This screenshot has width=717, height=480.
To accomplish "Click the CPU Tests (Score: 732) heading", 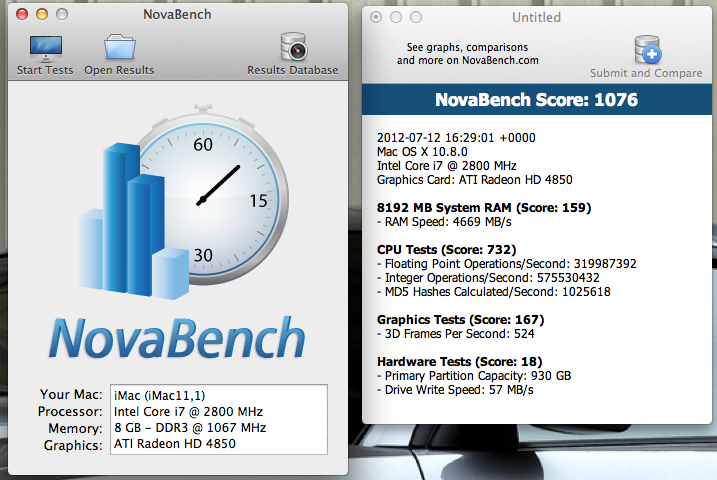I will click(446, 250).
